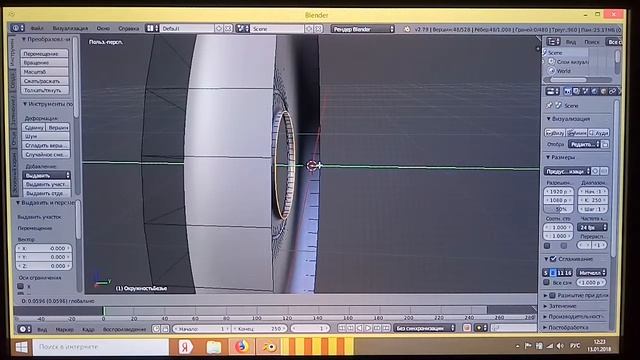Open the Файл menu
Viewport: 640px width, 360px height.
click(x=37, y=29)
